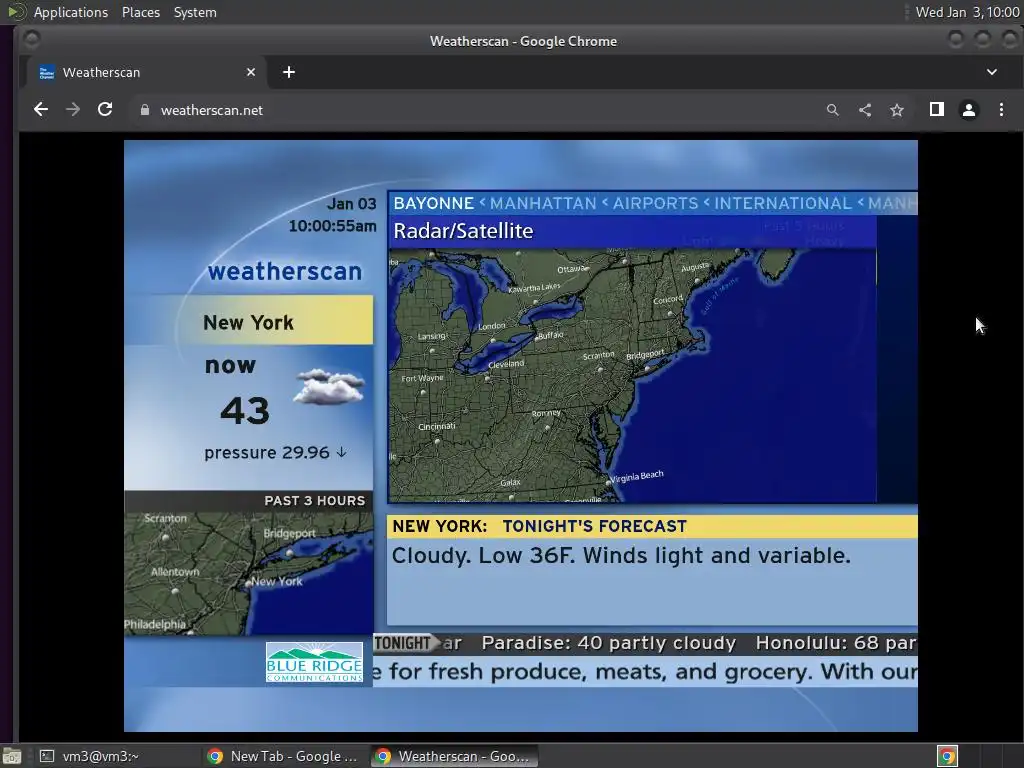Click the PAST 3 HOURS label
Image resolution: width=1024 pixels, height=768 pixels.
click(314, 501)
